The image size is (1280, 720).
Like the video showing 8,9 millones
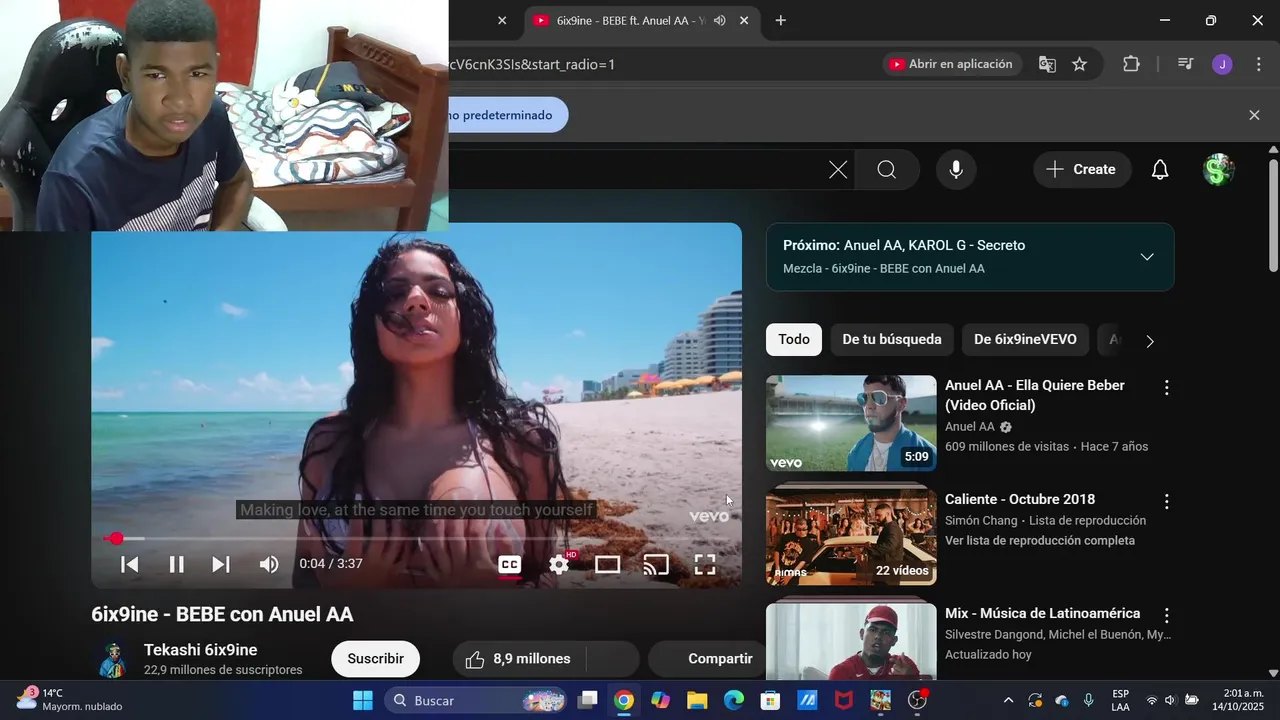pyautogui.click(x=518, y=659)
